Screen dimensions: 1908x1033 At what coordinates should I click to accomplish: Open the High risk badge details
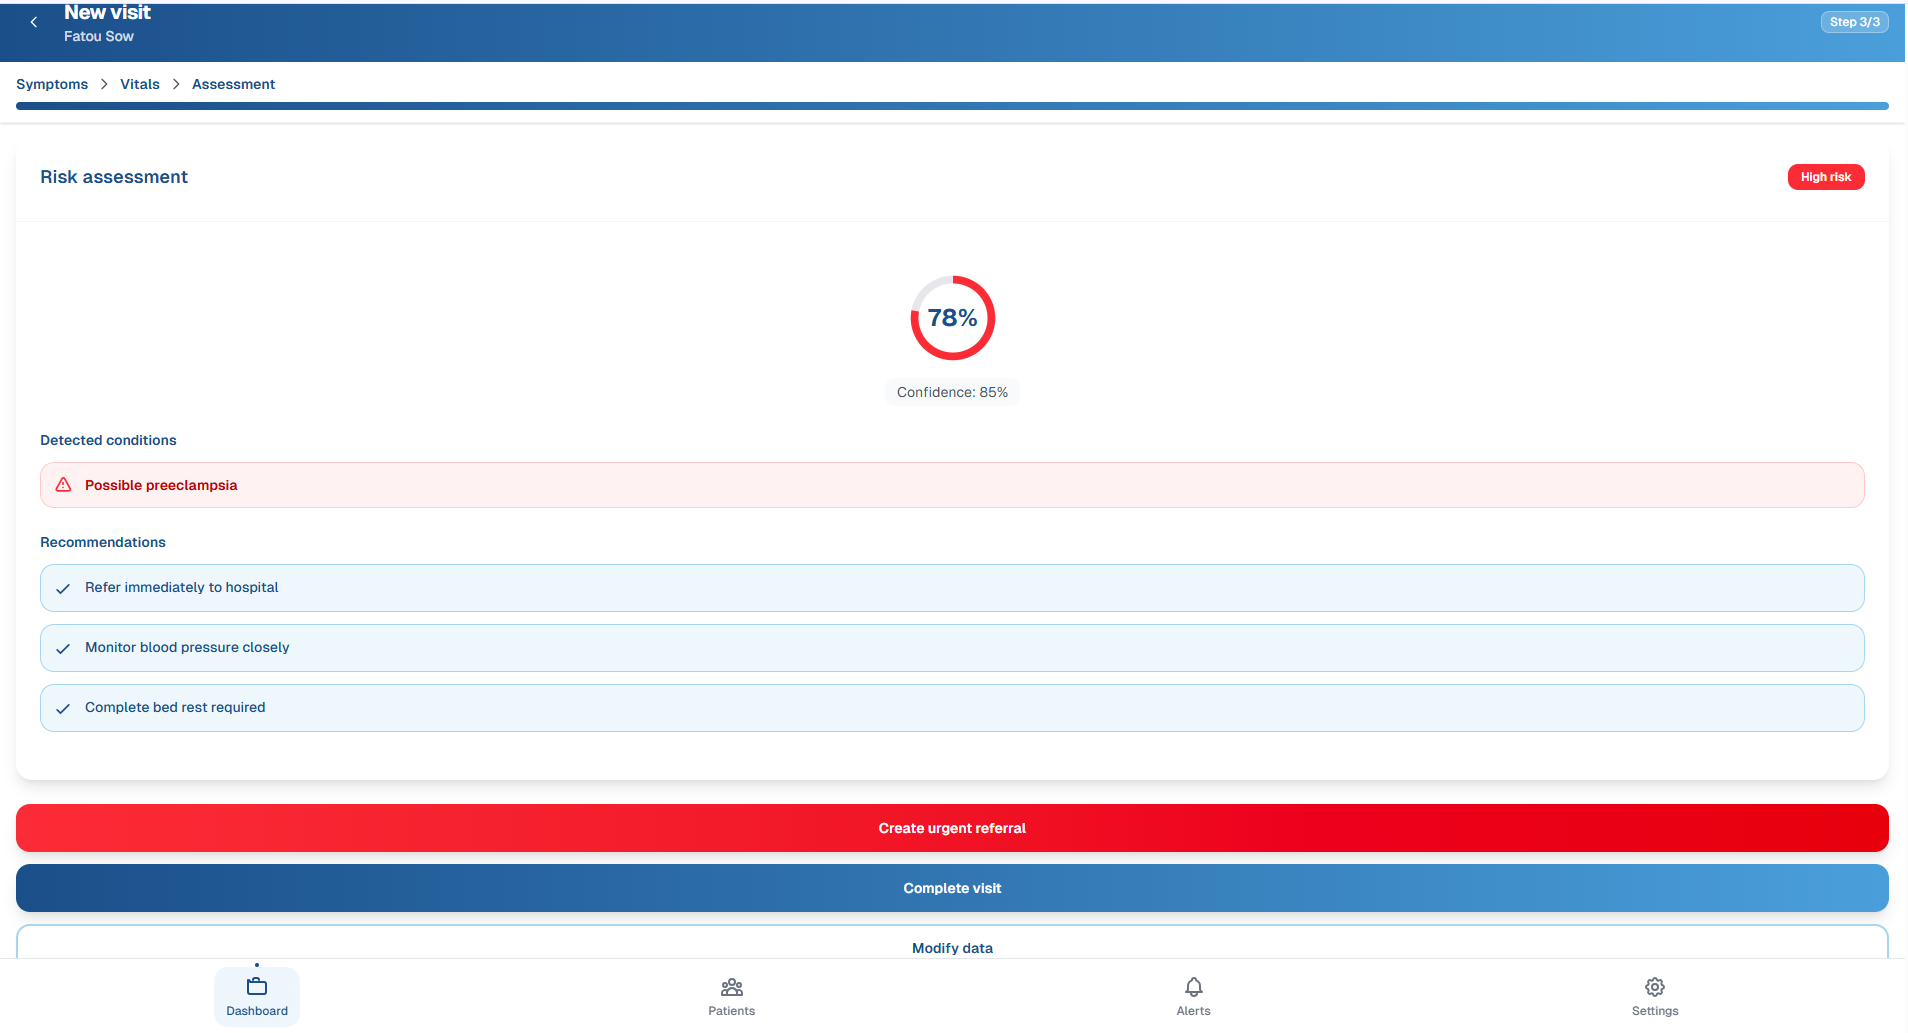click(1826, 176)
